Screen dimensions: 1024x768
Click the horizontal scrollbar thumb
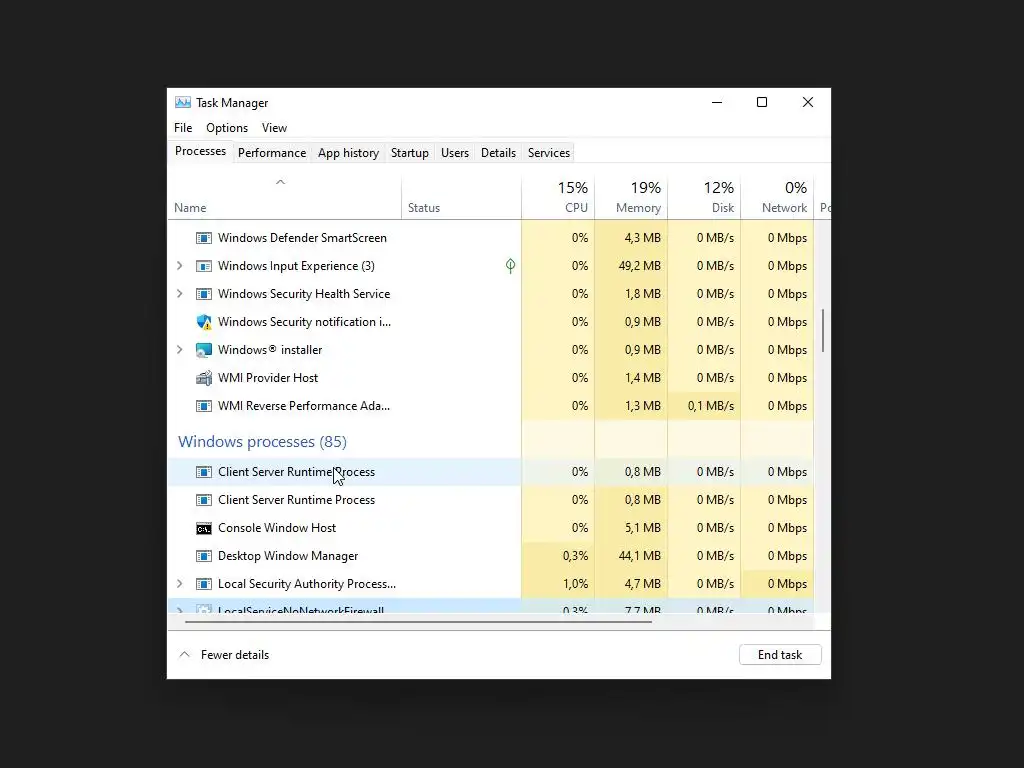[x=418, y=622]
